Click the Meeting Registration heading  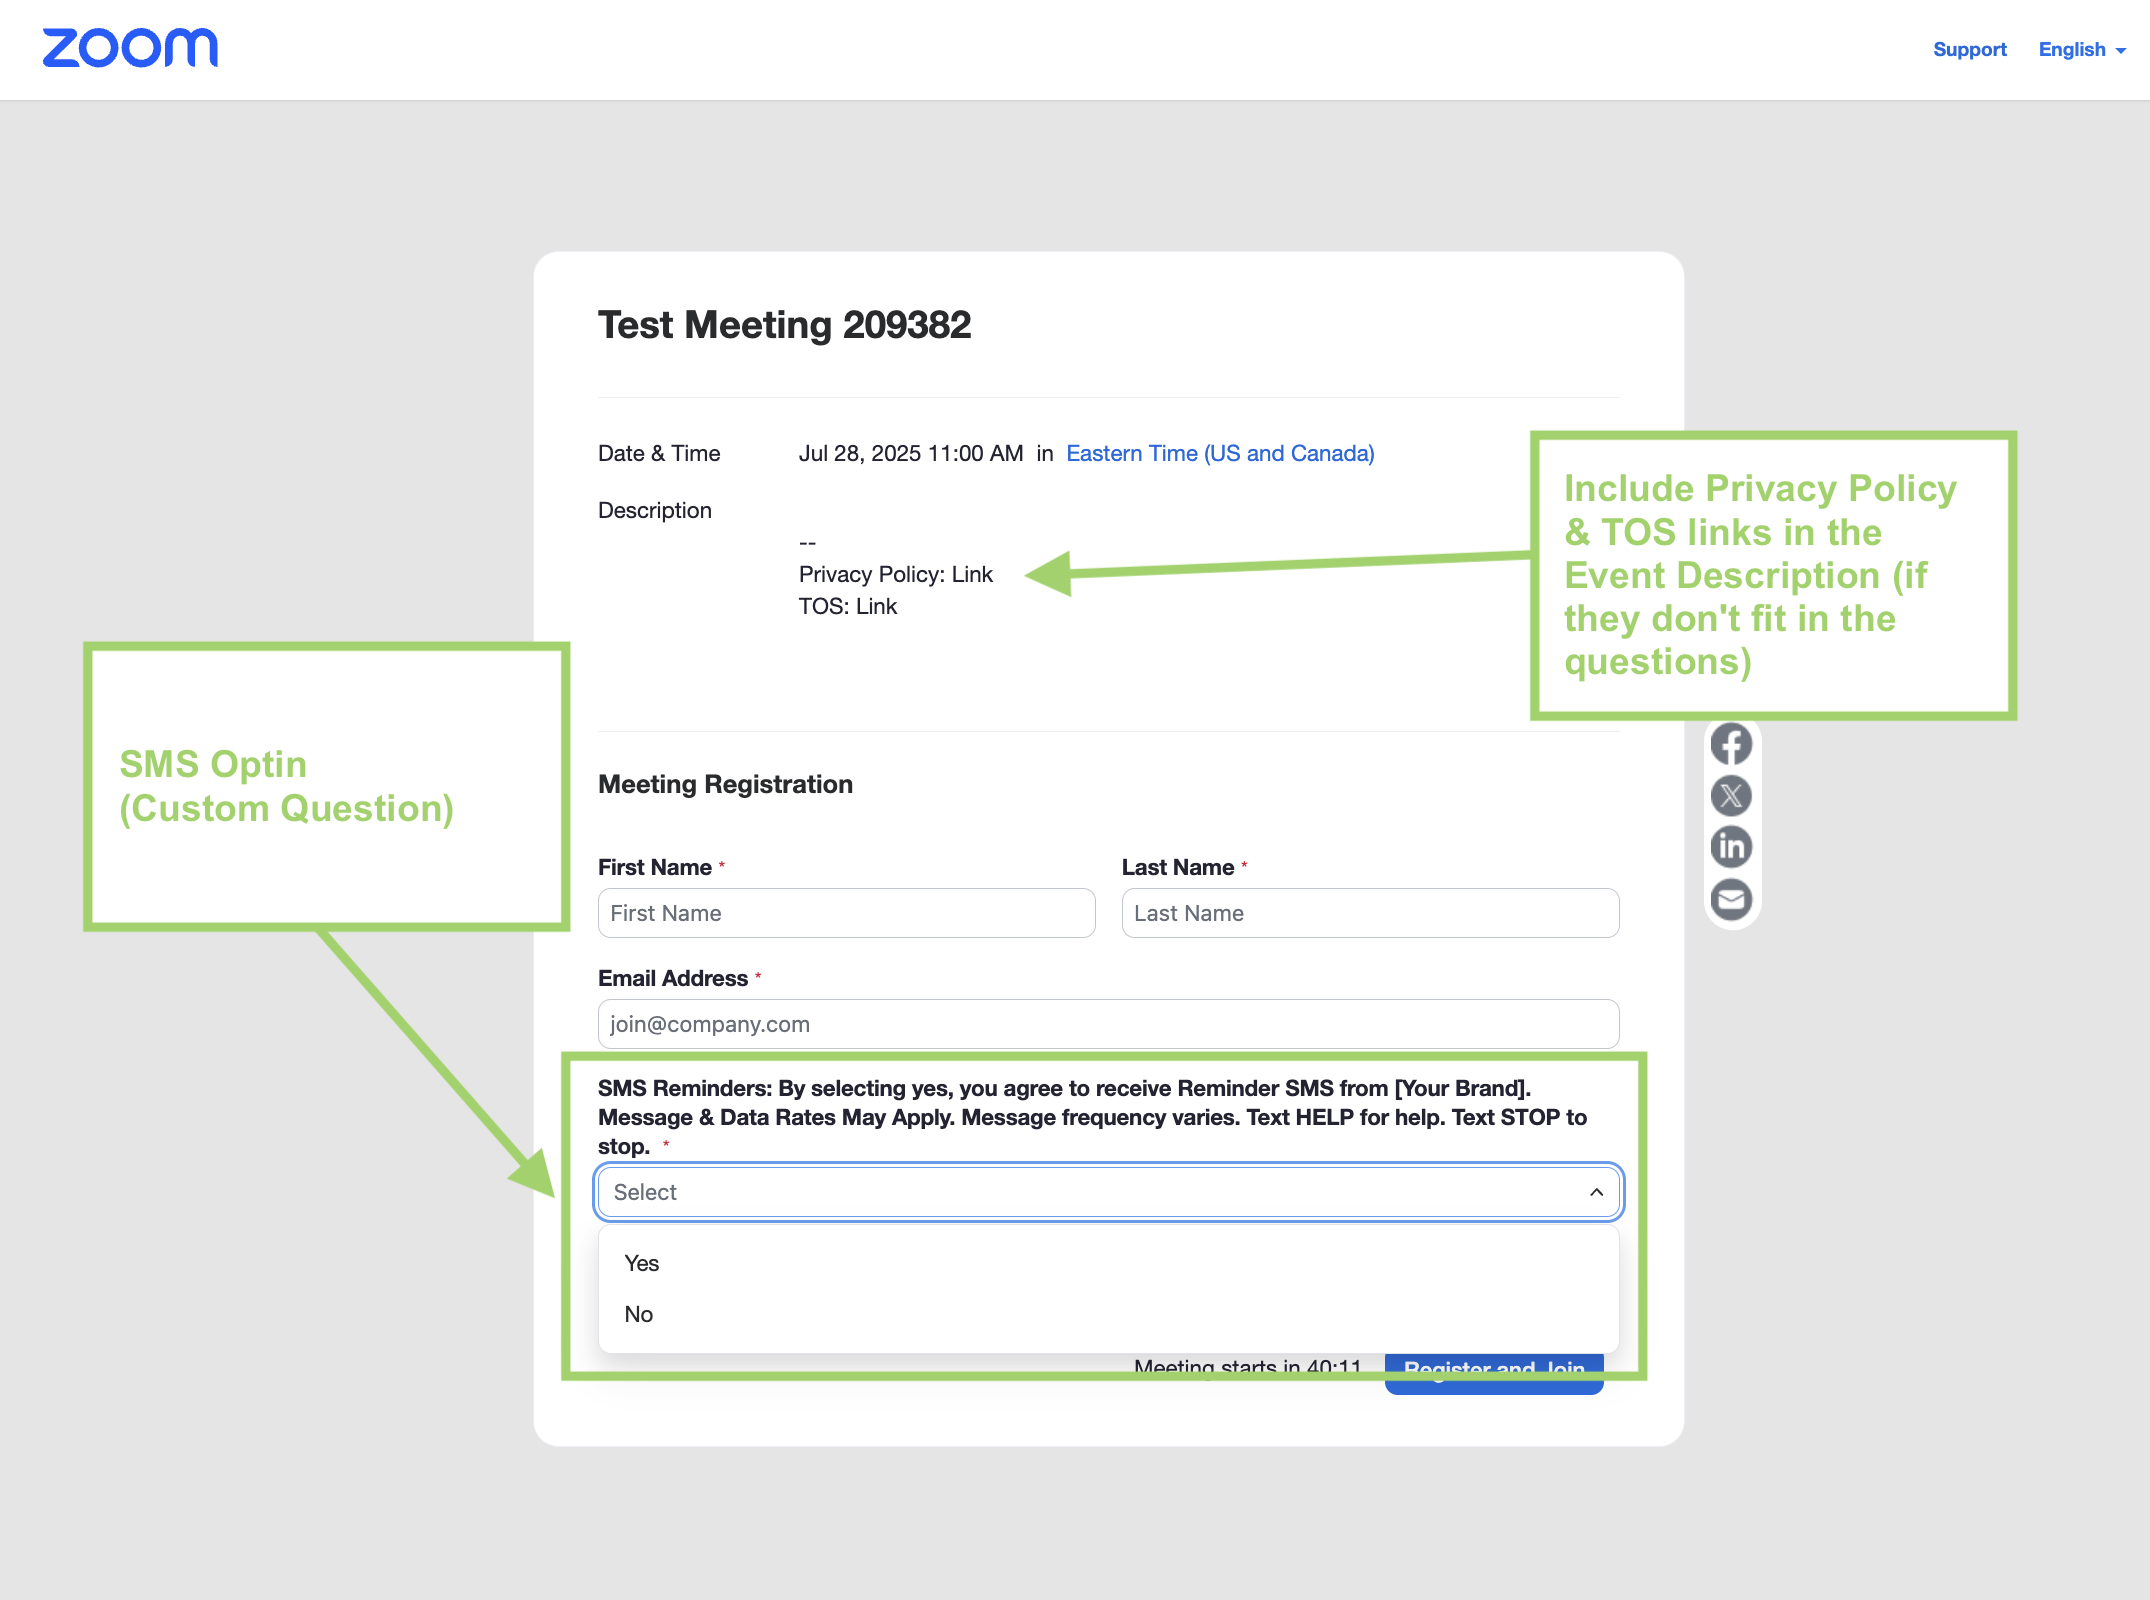(725, 784)
